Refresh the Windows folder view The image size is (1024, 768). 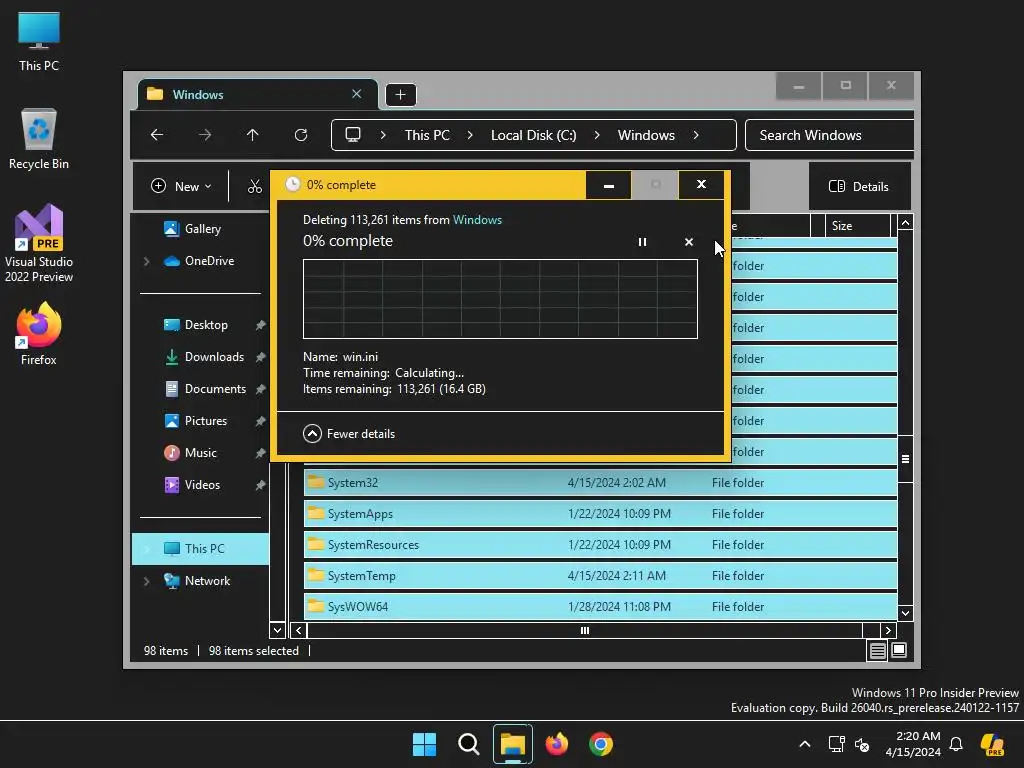[301, 135]
